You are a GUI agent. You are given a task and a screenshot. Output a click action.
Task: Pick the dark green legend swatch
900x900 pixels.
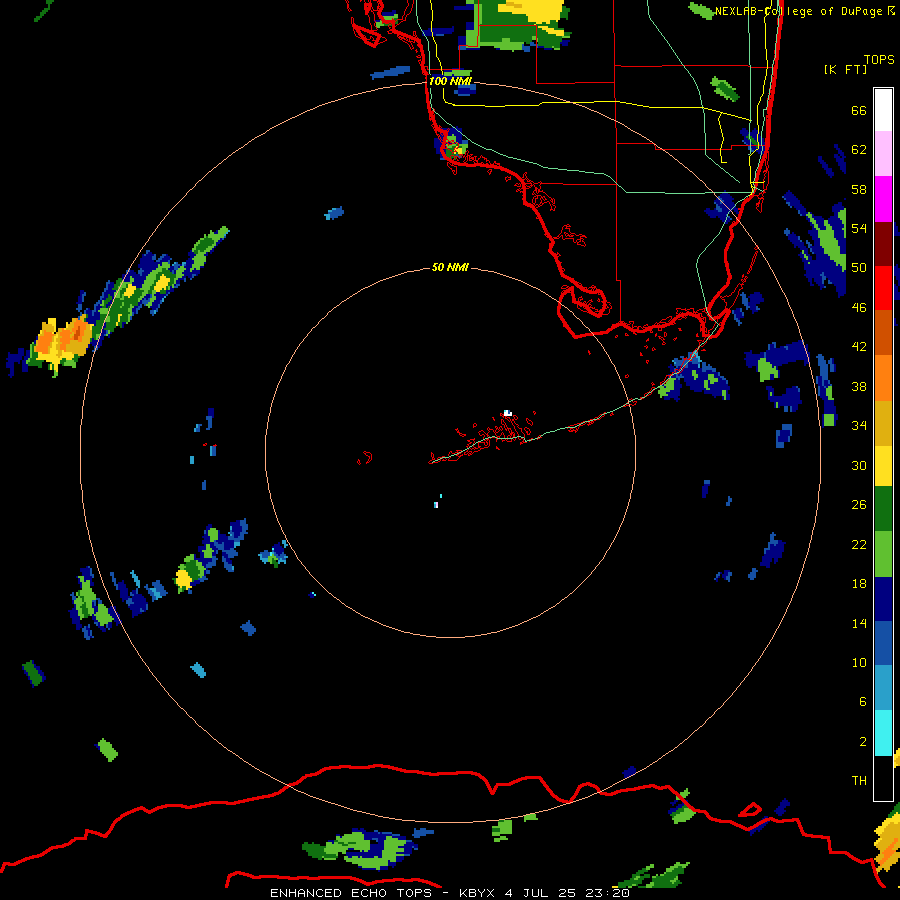(x=883, y=509)
